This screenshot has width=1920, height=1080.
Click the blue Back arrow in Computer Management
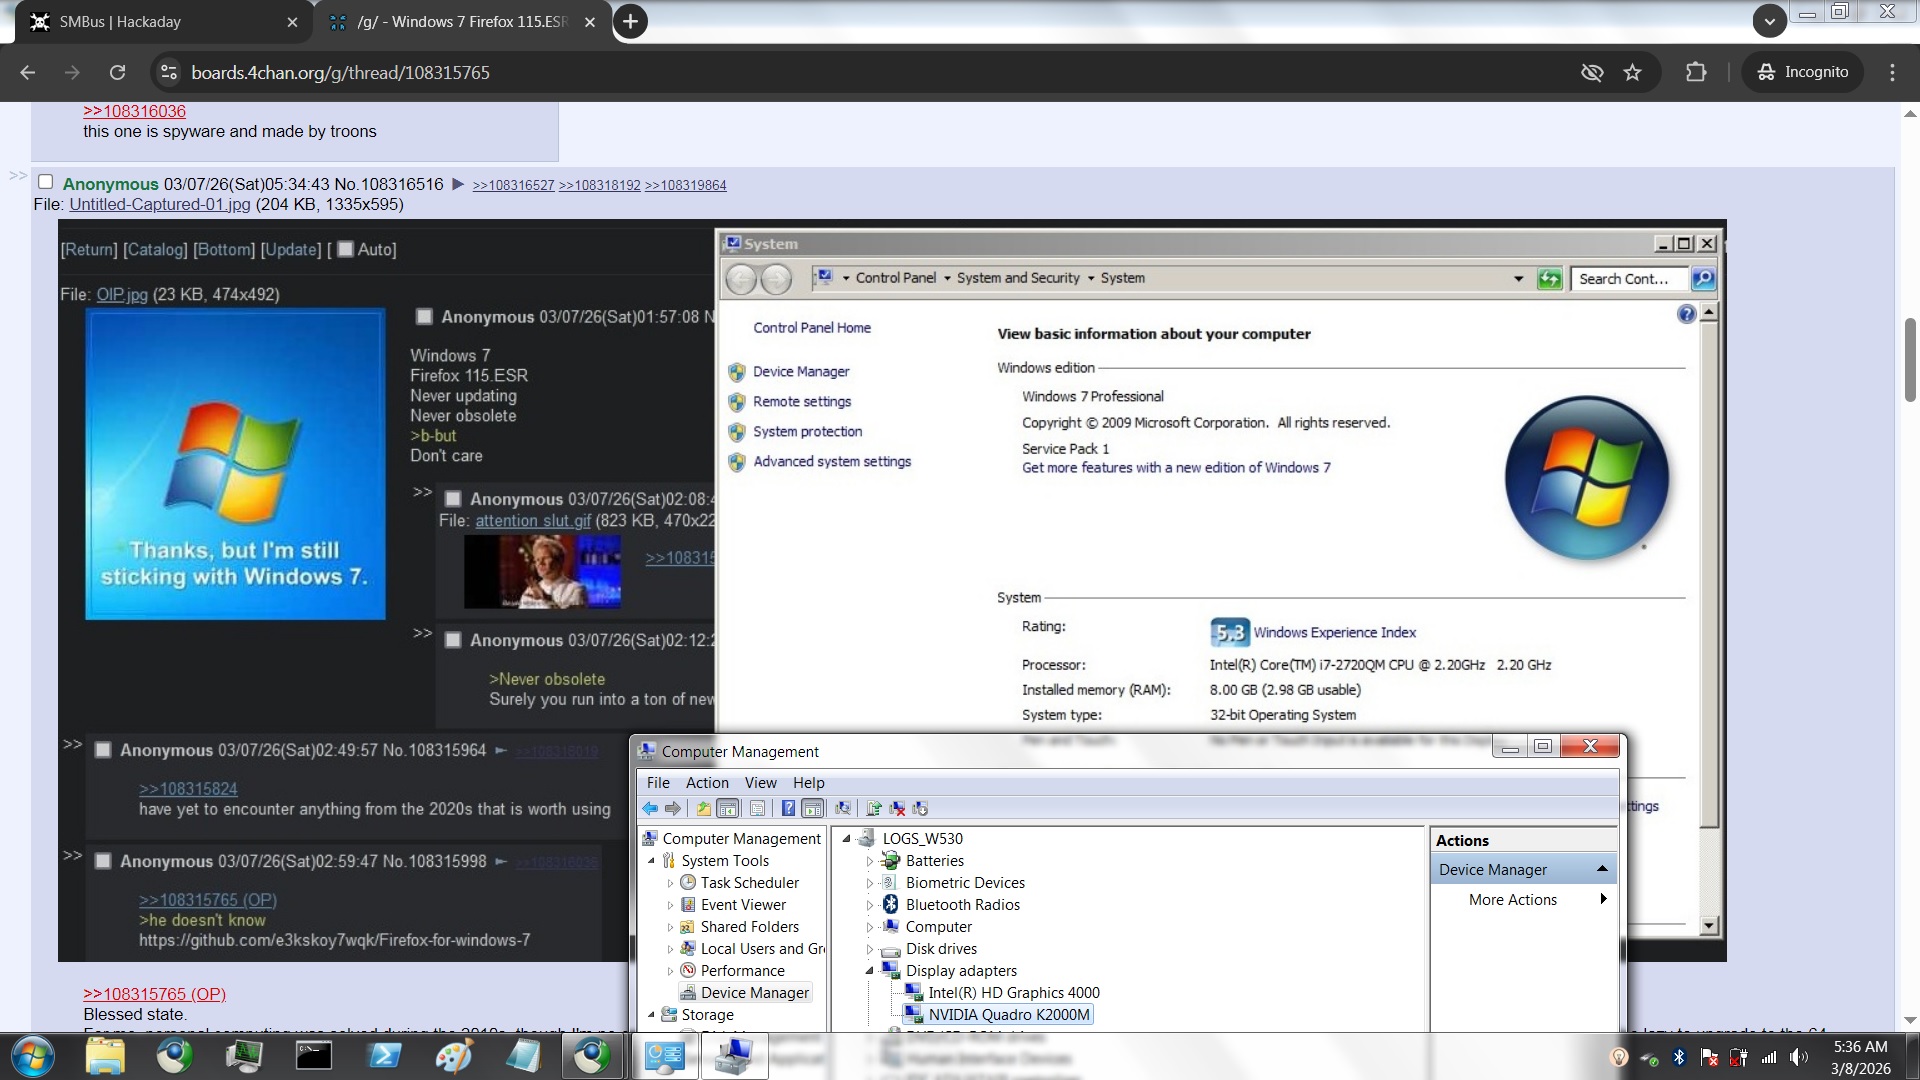point(651,808)
